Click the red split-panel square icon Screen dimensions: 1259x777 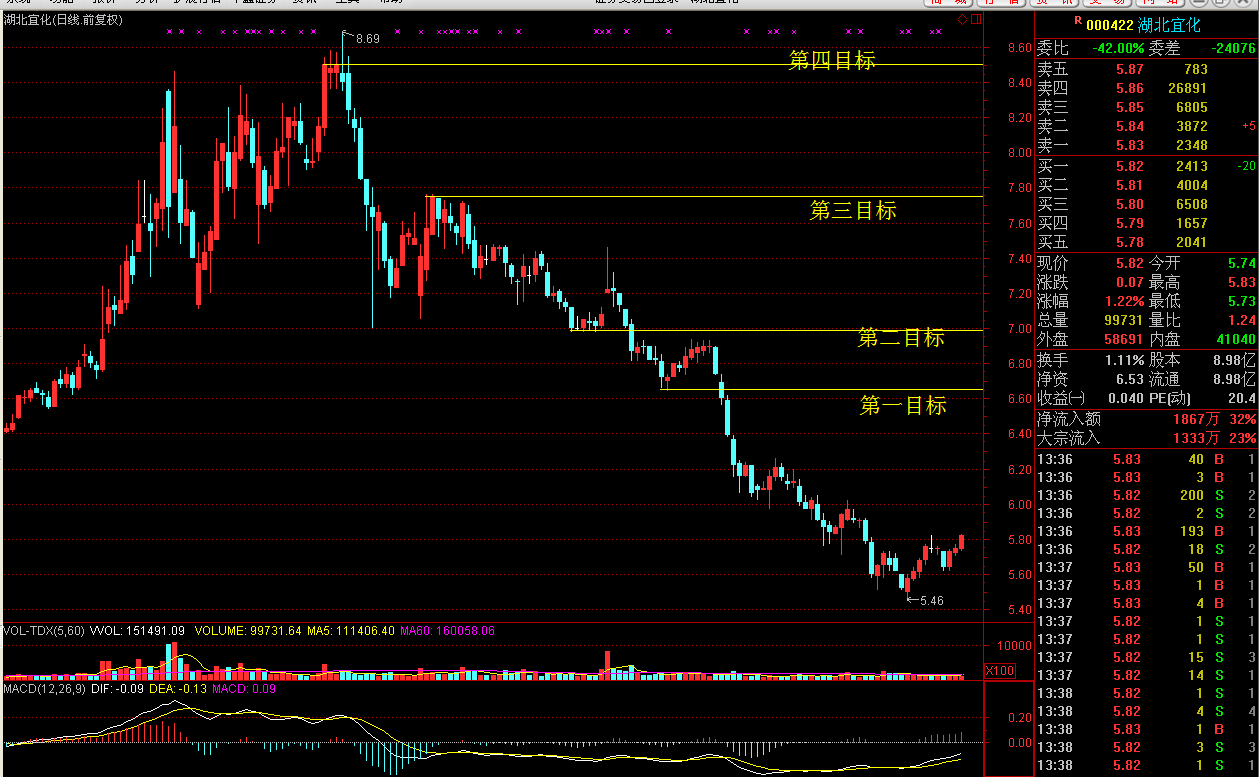click(x=974, y=19)
